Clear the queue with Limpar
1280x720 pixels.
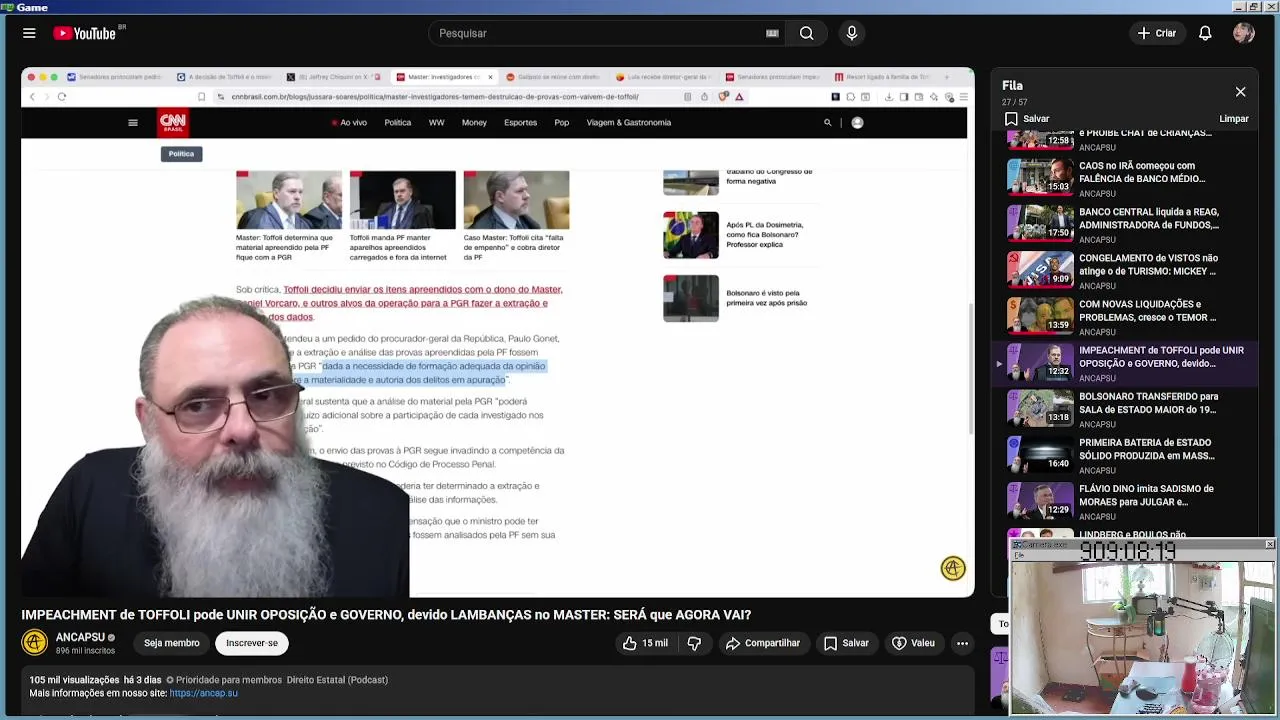pos(1234,119)
